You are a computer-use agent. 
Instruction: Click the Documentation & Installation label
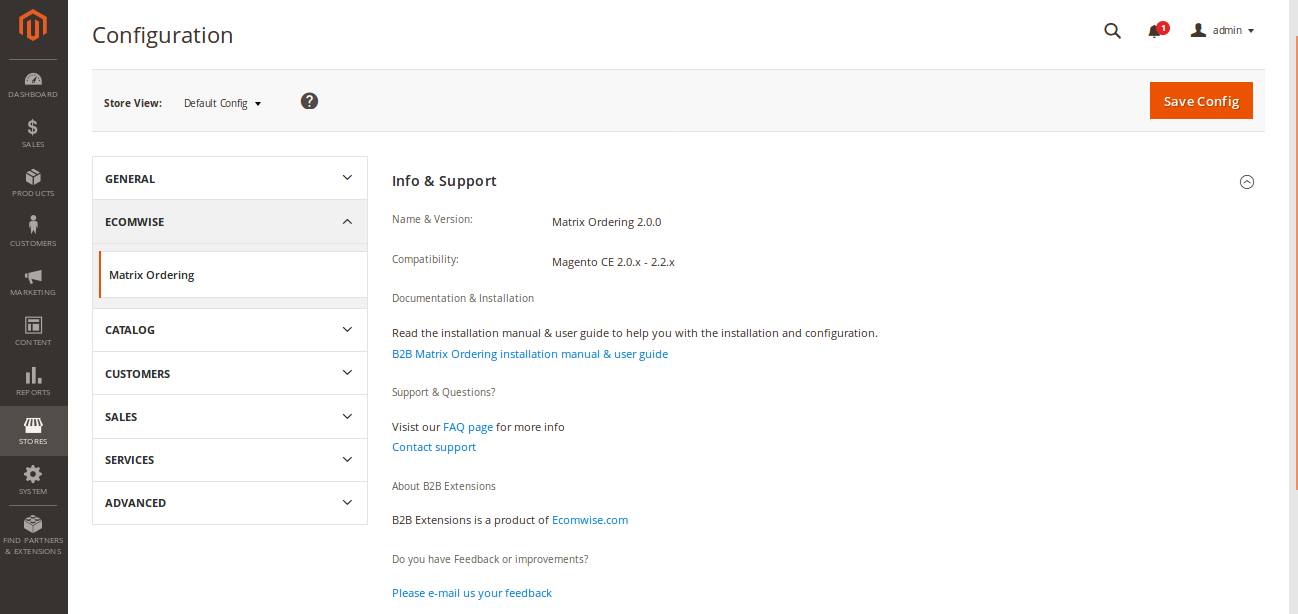click(x=463, y=298)
